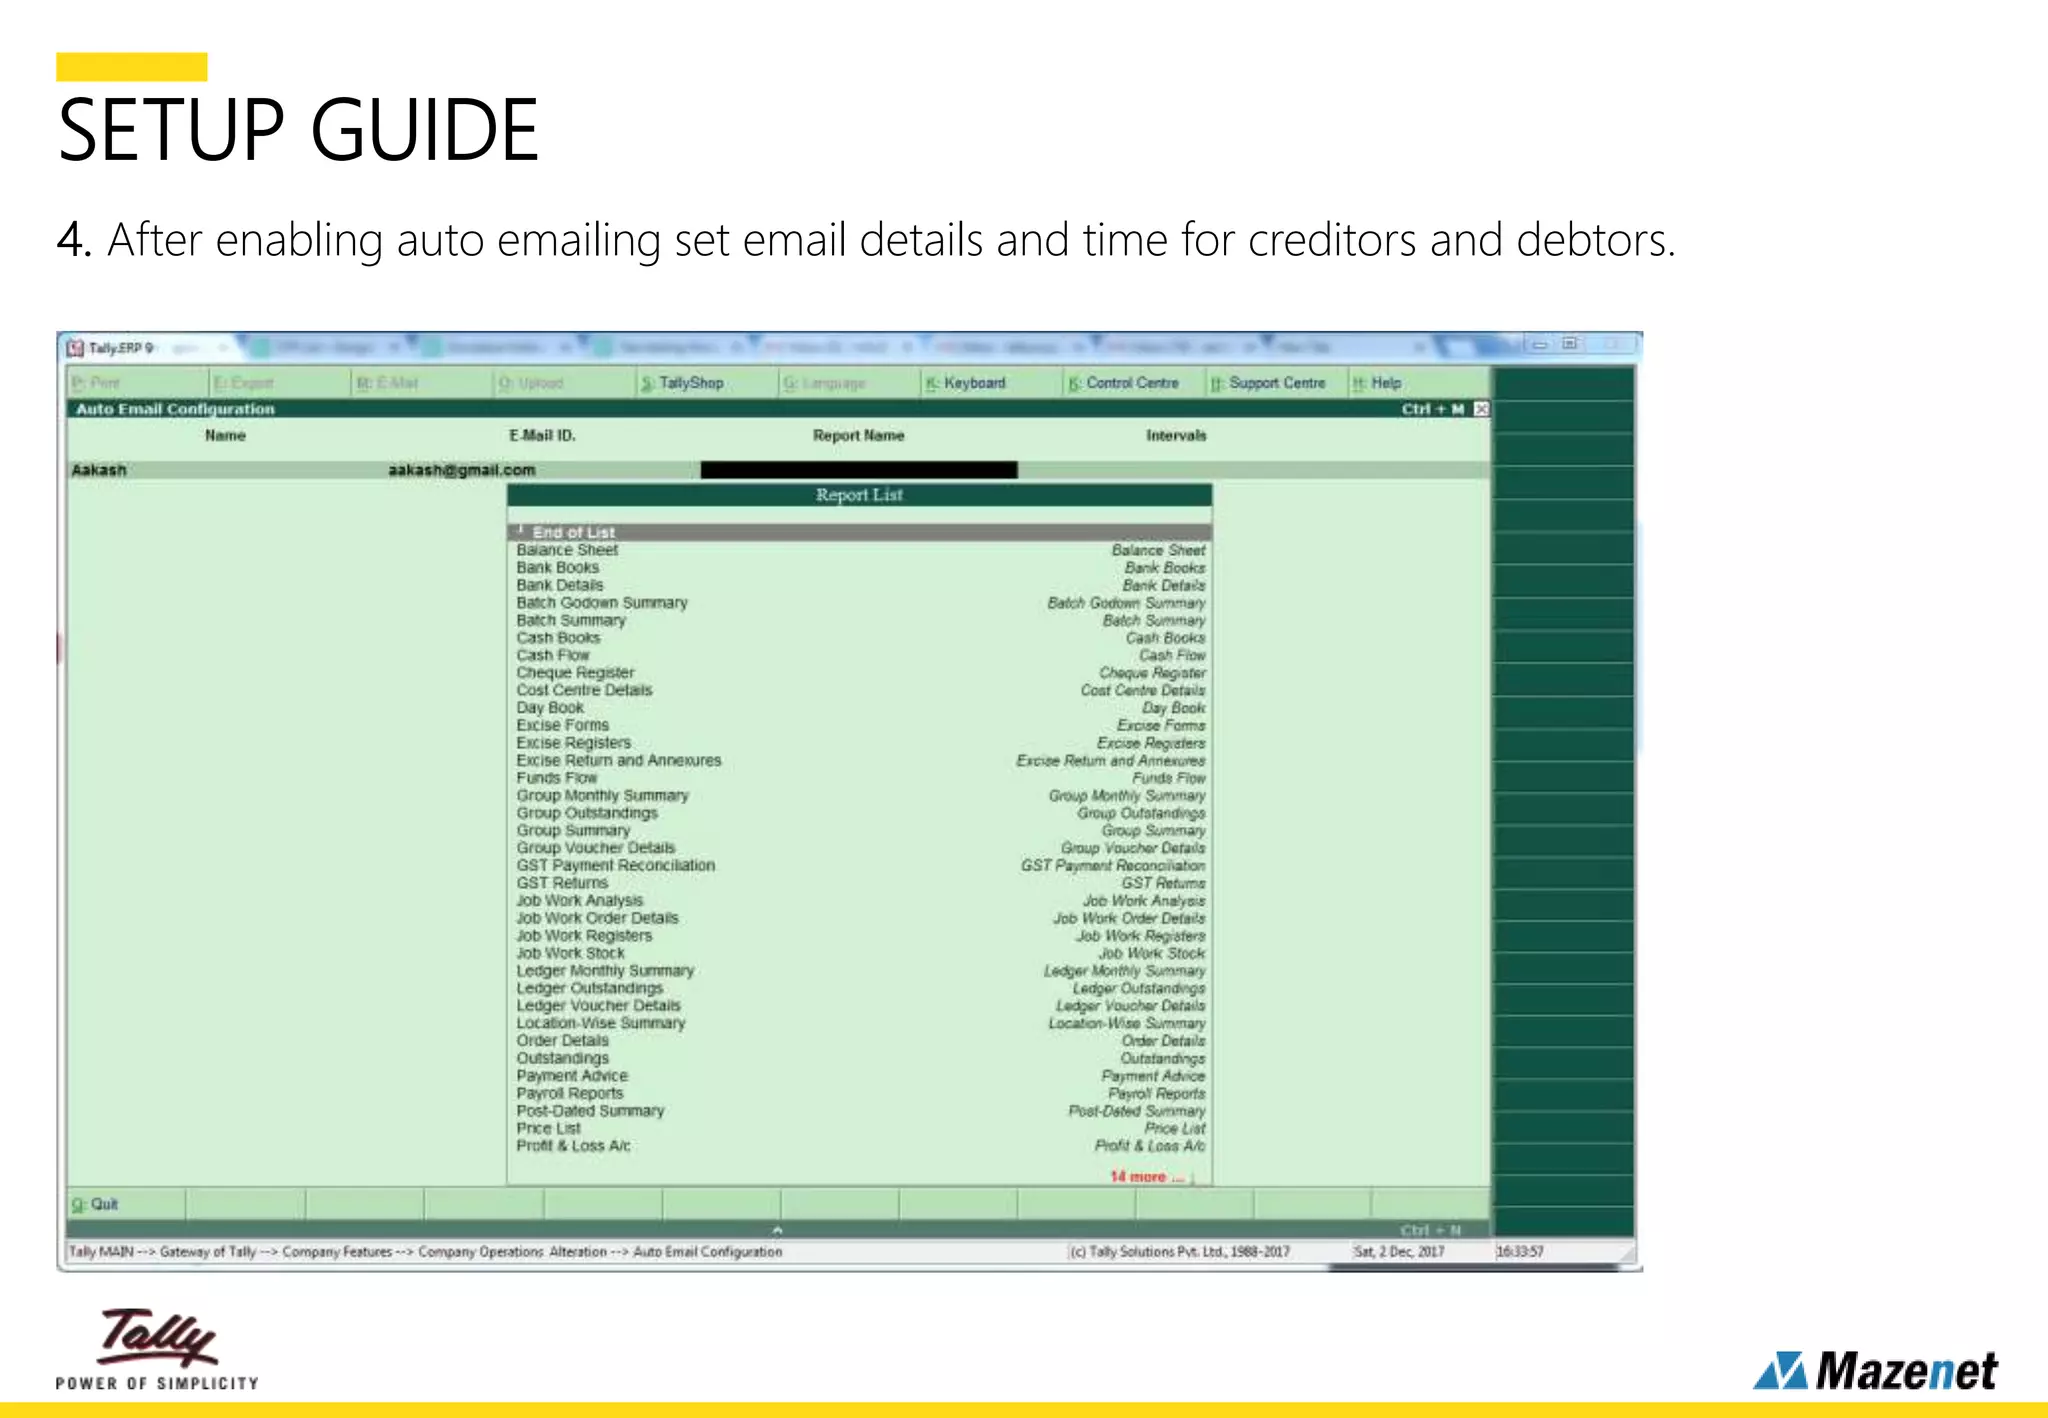Choose Excise Return and Annexures report

pyautogui.click(x=859, y=760)
